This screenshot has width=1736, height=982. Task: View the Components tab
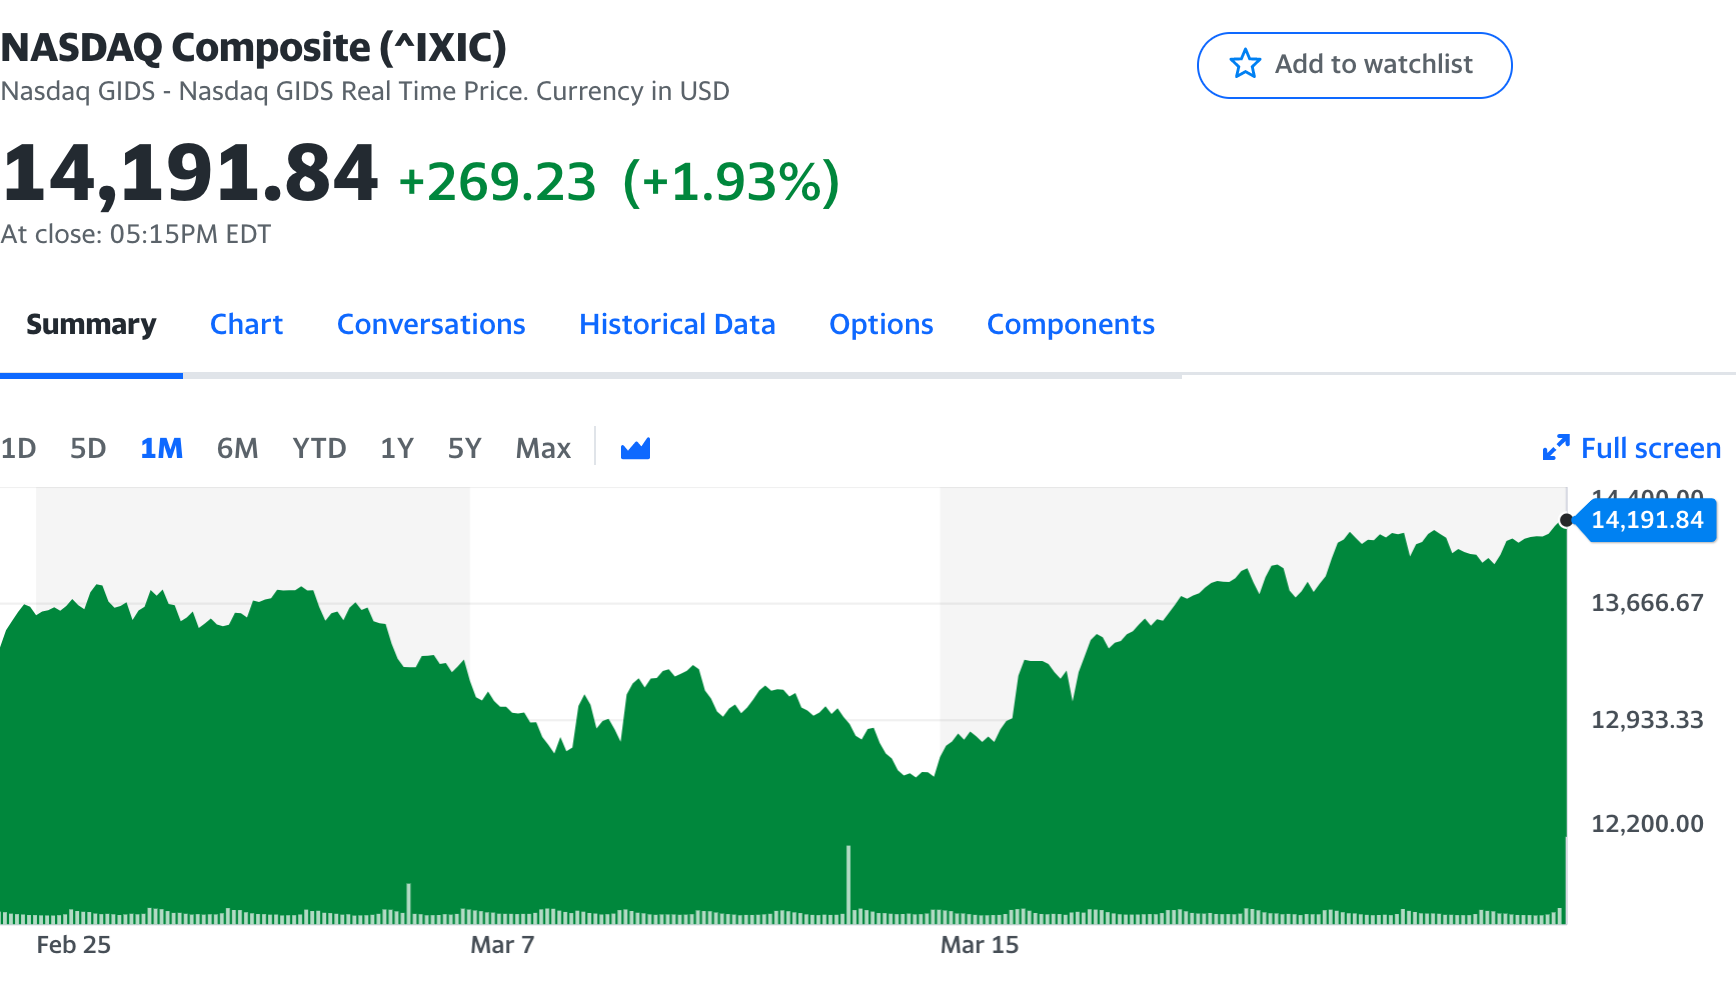point(1071,324)
